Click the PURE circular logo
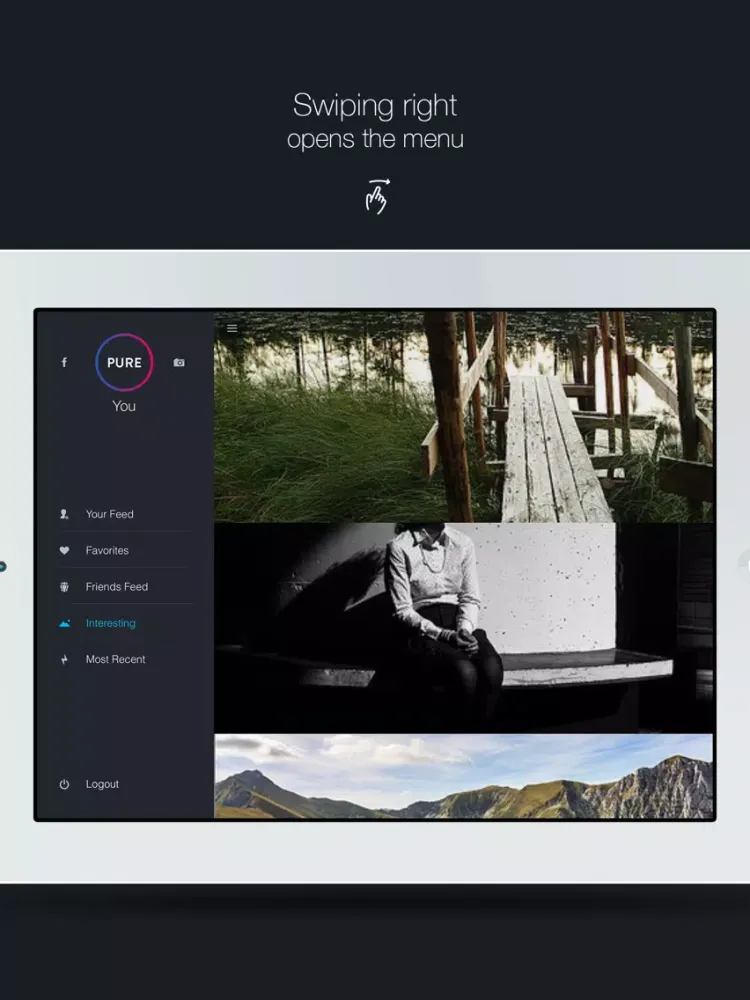The height and width of the screenshot is (1000, 750). 124,362
